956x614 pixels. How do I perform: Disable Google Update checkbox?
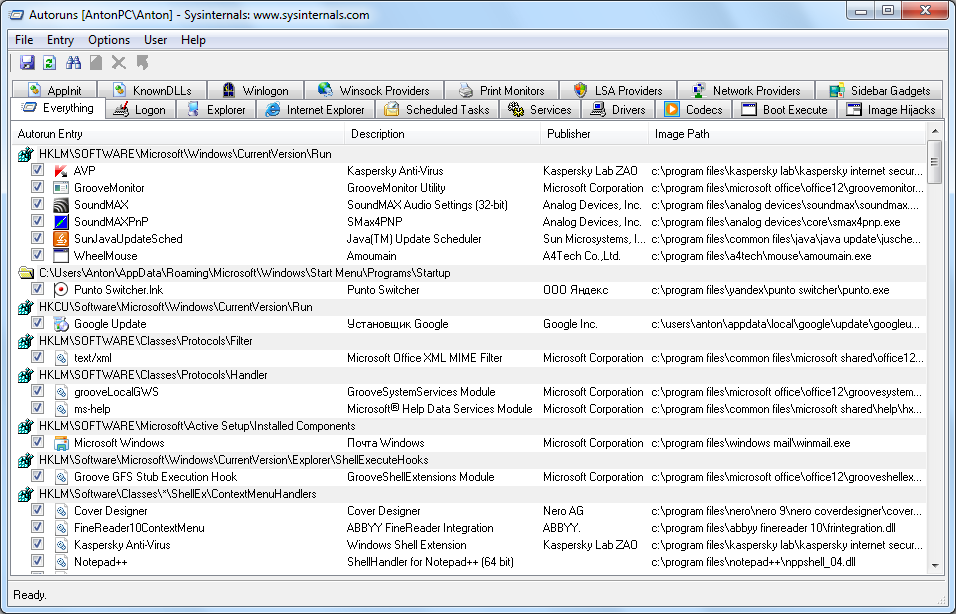(x=37, y=323)
